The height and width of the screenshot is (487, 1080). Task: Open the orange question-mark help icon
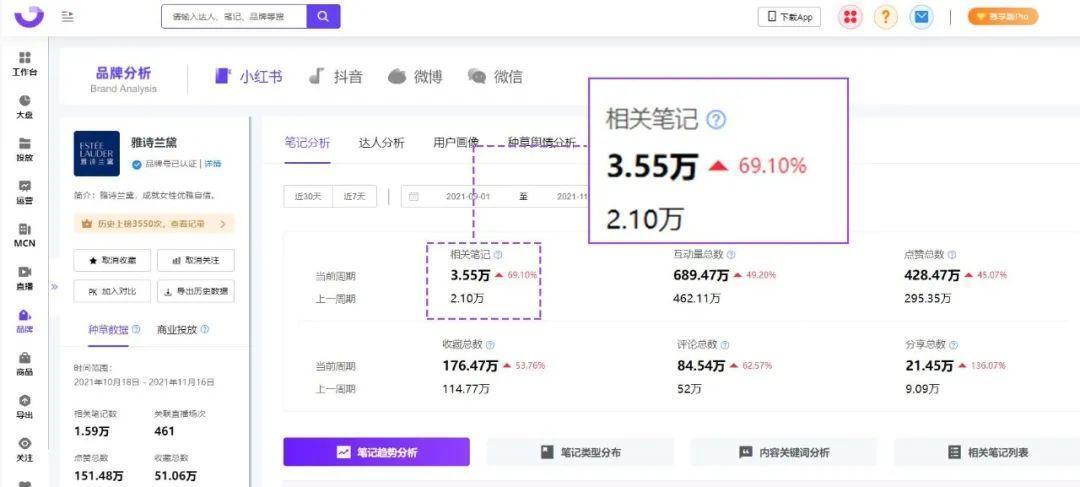[885, 17]
